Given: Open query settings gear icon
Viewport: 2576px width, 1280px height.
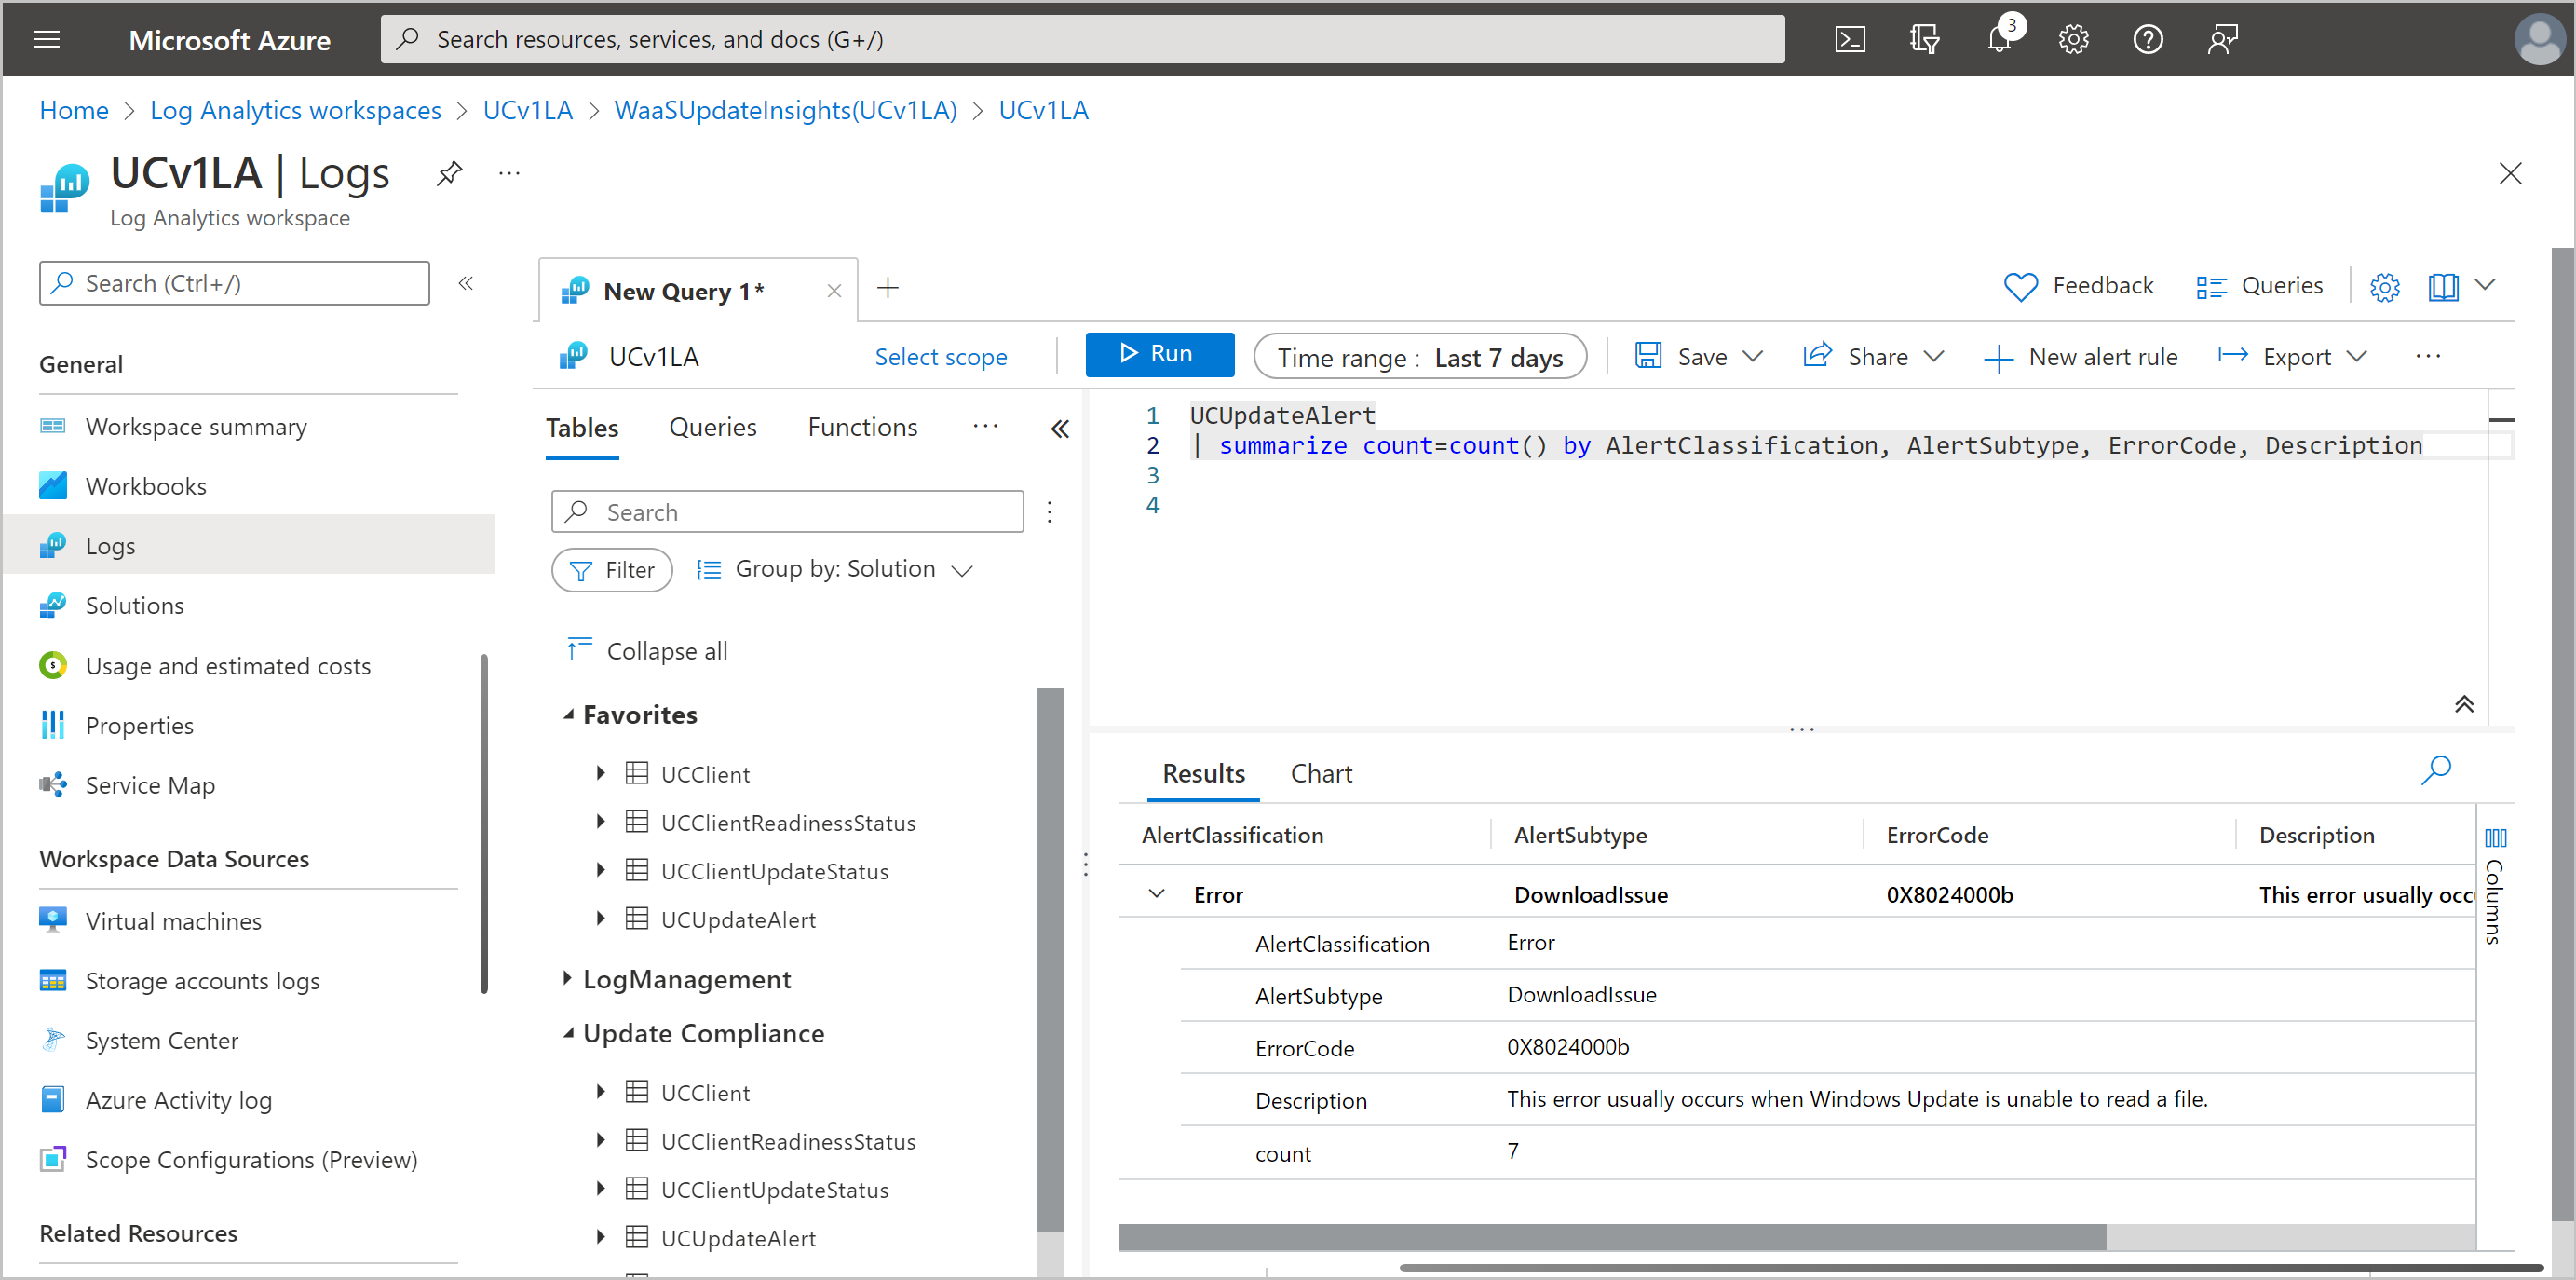Looking at the screenshot, I should (x=2384, y=287).
